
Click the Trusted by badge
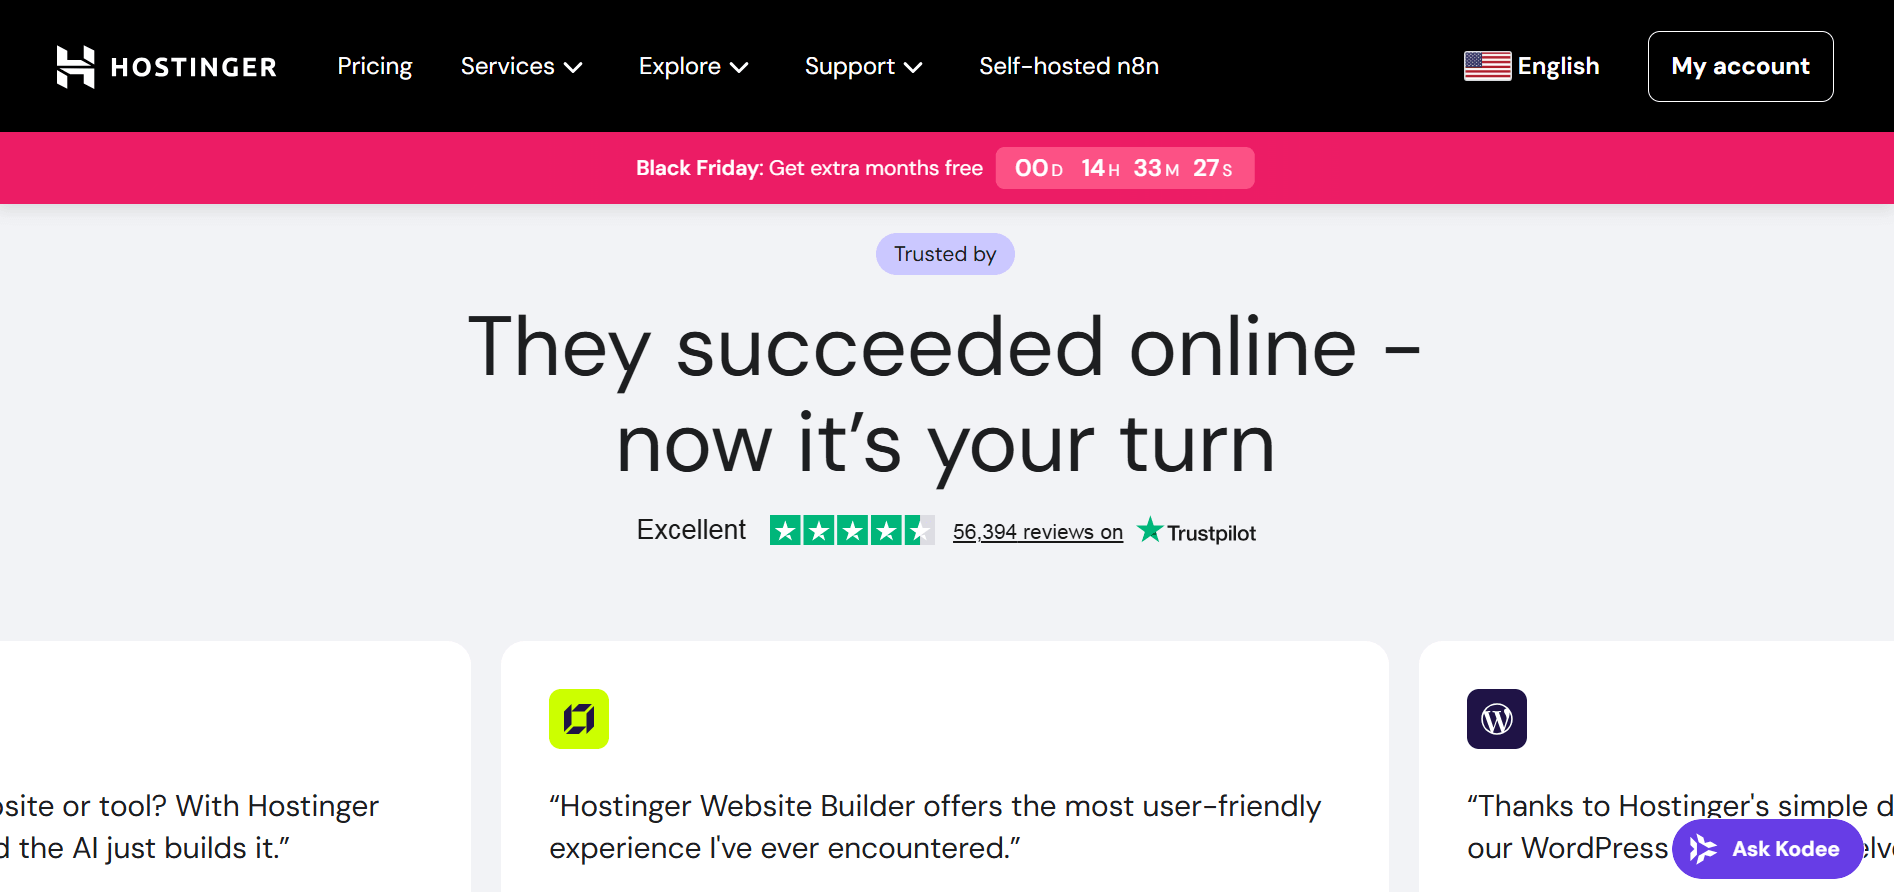945,254
